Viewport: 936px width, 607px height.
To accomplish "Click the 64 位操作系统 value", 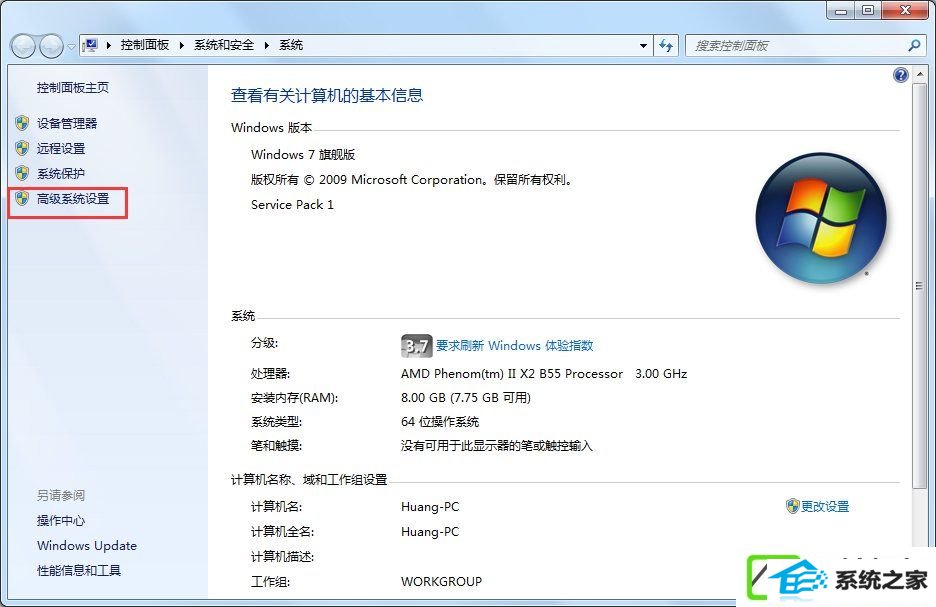I will tap(440, 422).
